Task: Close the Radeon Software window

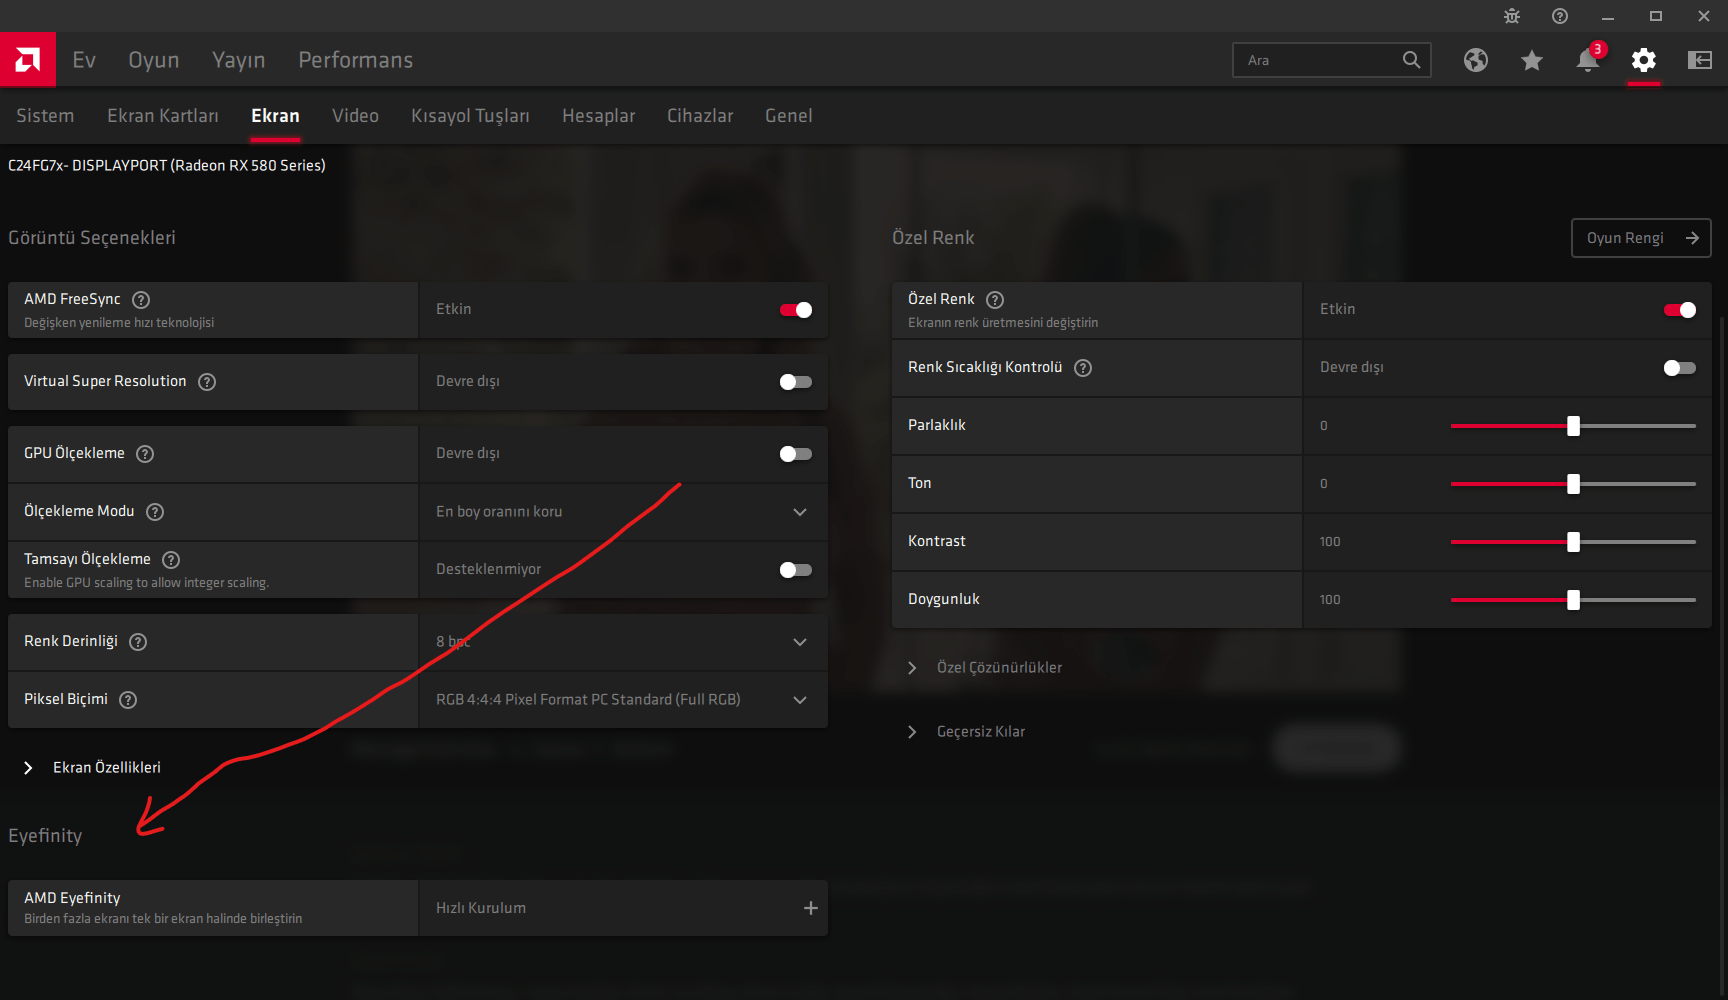Action: pos(1704,16)
